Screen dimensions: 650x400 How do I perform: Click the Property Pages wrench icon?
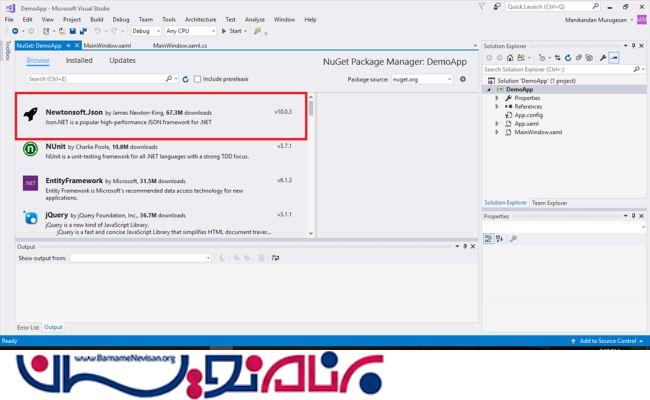pyautogui.click(x=514, y=239)
